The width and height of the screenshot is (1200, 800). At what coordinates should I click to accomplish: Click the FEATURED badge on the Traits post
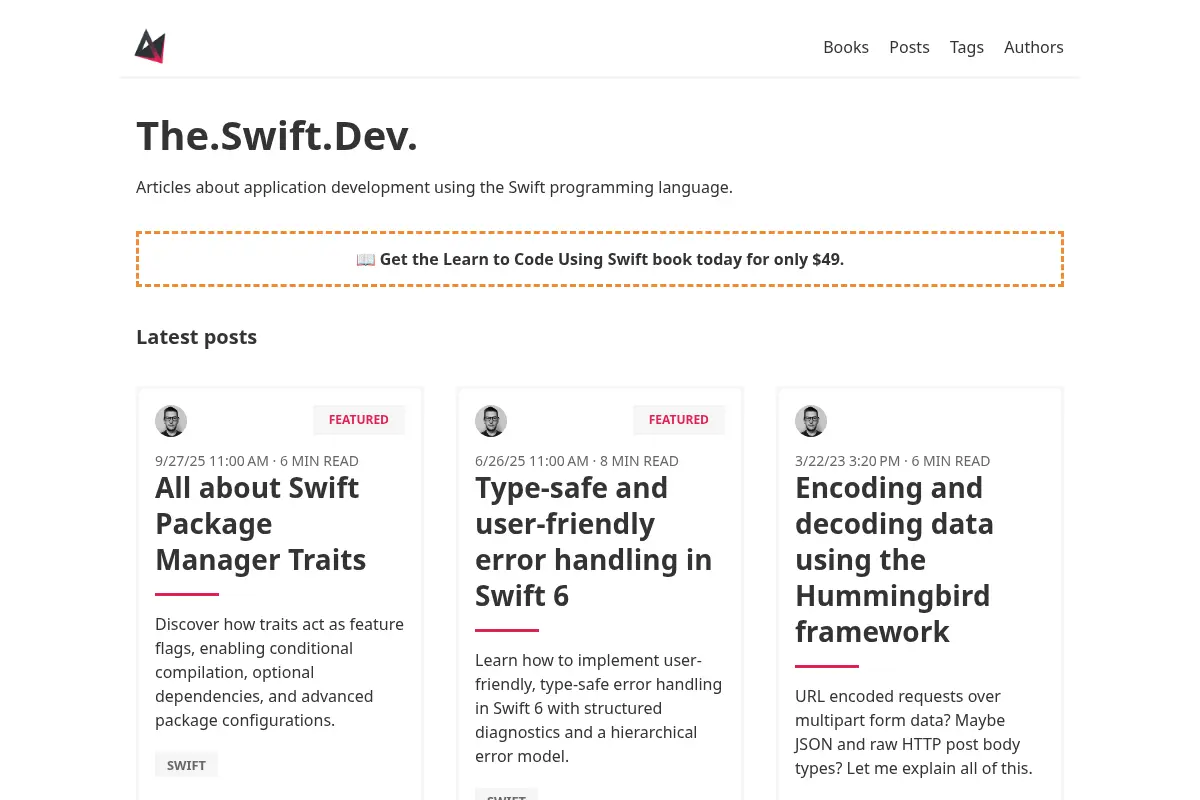tap(359, 420)
